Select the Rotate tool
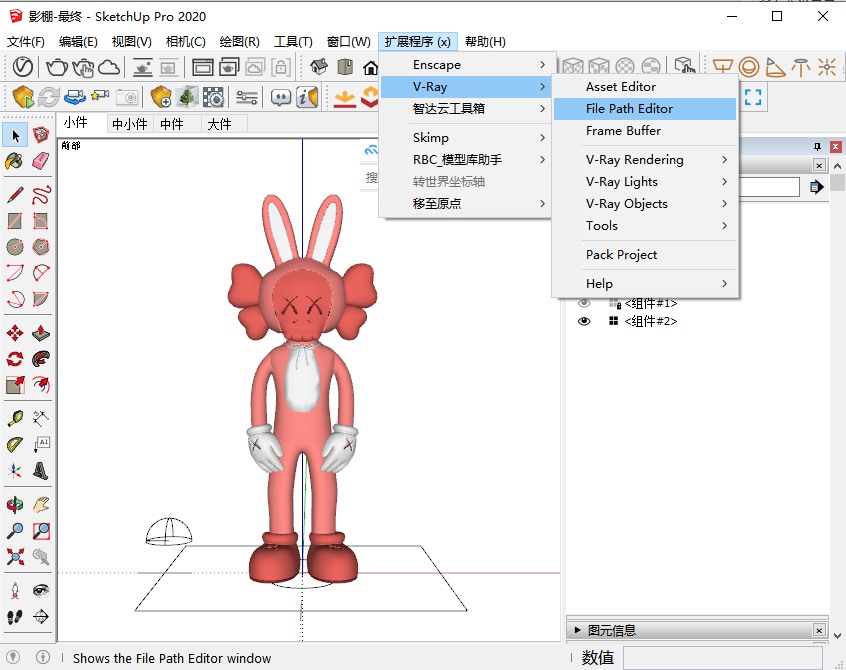The height and width of the screenshot is (670, 846). point(15,359)
